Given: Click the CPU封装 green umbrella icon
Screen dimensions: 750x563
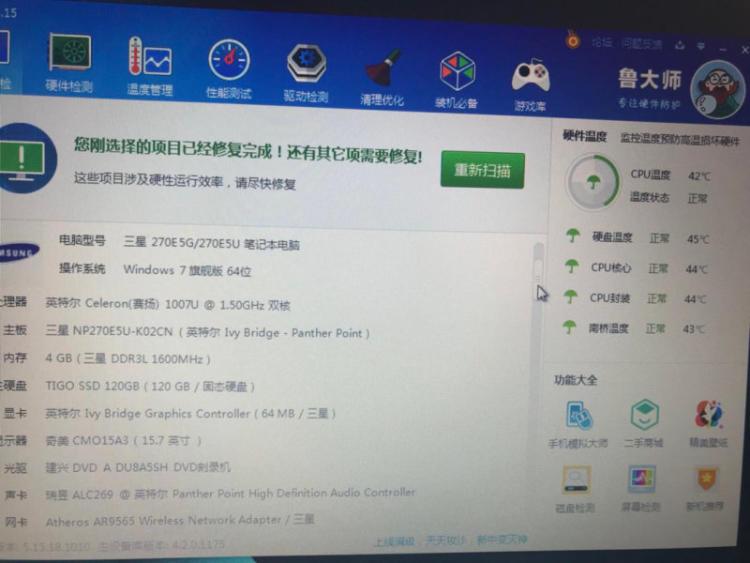Looking at the screenshot, I should (570, 297).
